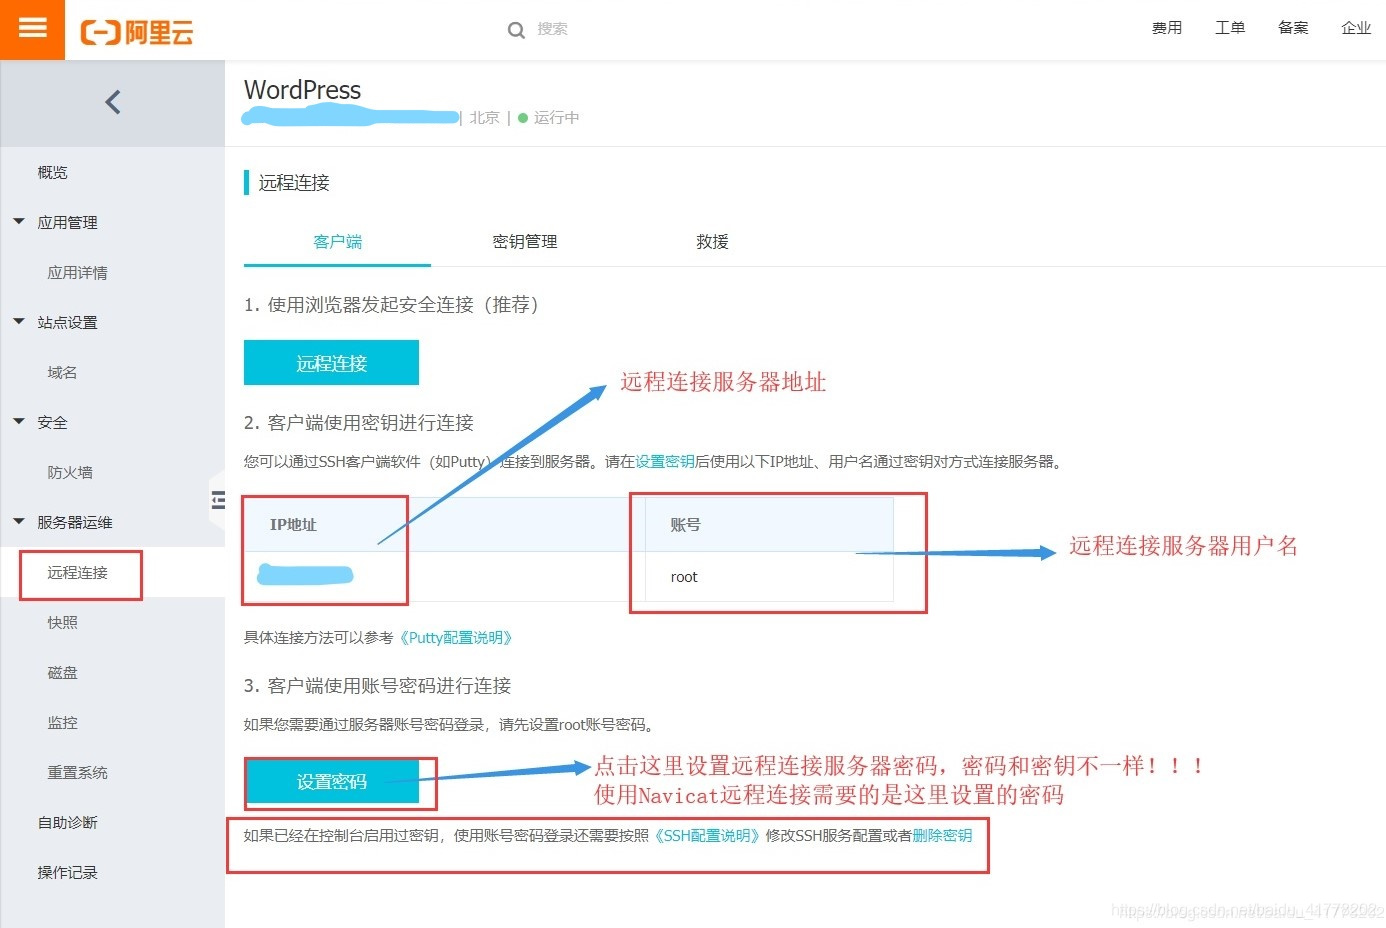The width and height of the screenshot is (1386, 928).
Task: Click the 删除密钥 link
Action: point(942,836)
